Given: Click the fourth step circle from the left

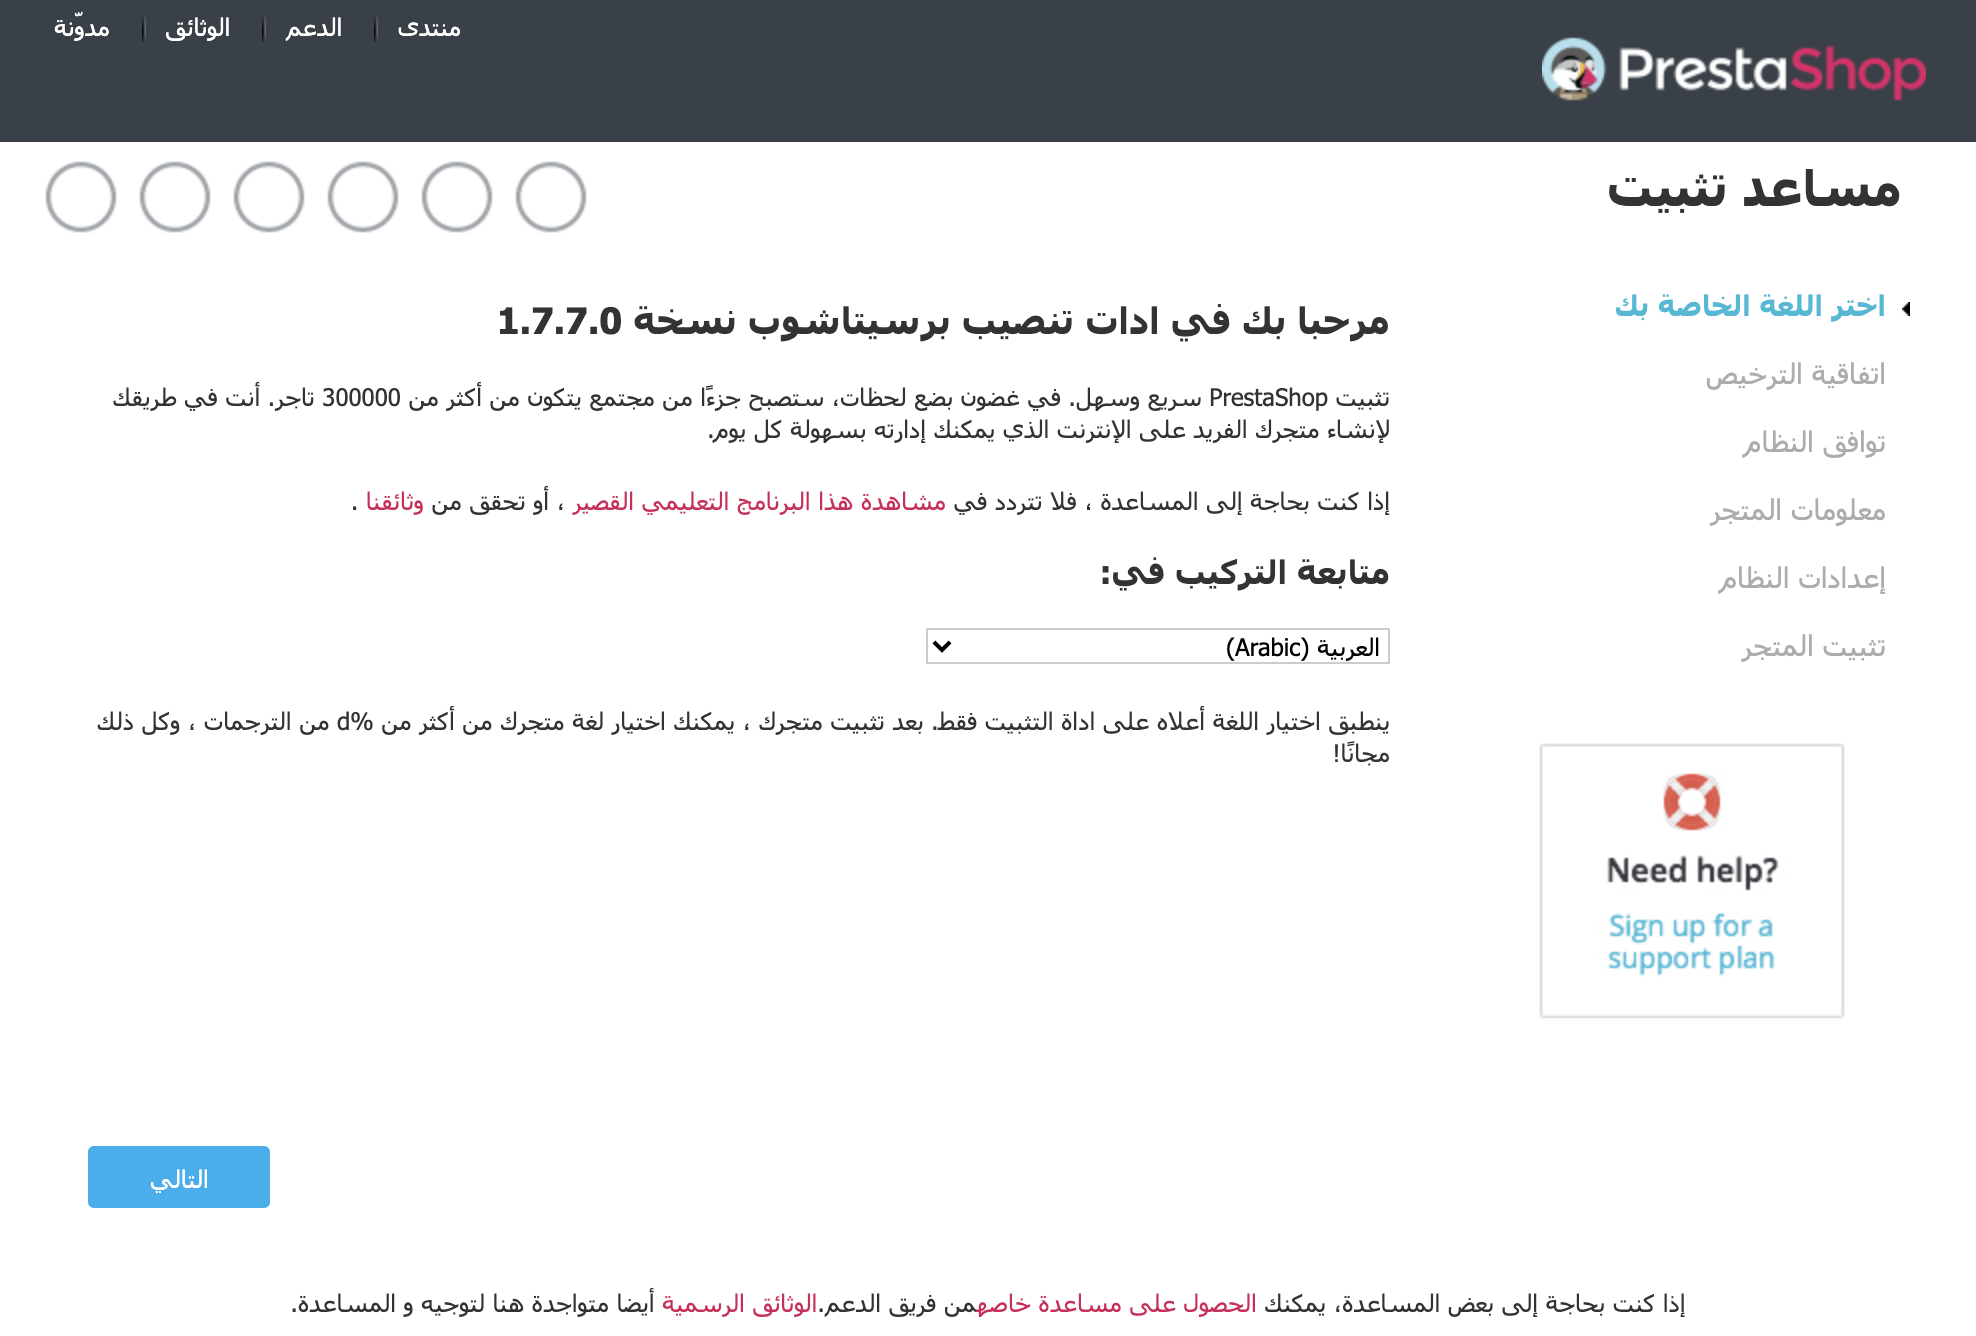Looking at the screenshot, I should [x=363, y=197].
